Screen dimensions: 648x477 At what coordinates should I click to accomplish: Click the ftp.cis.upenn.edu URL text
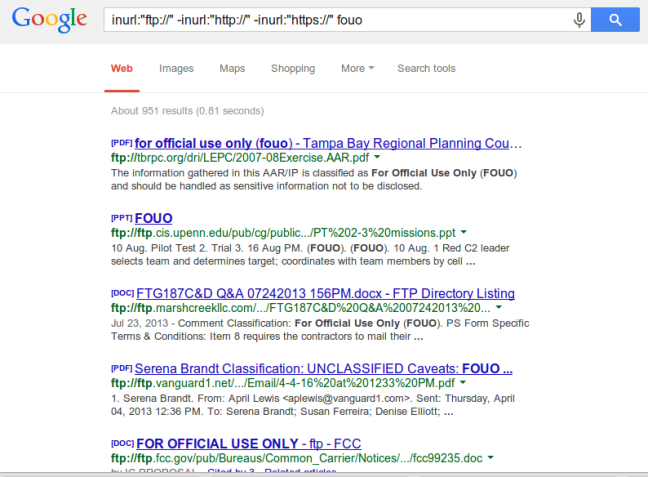pyautogui.click(x=283, y=233)
